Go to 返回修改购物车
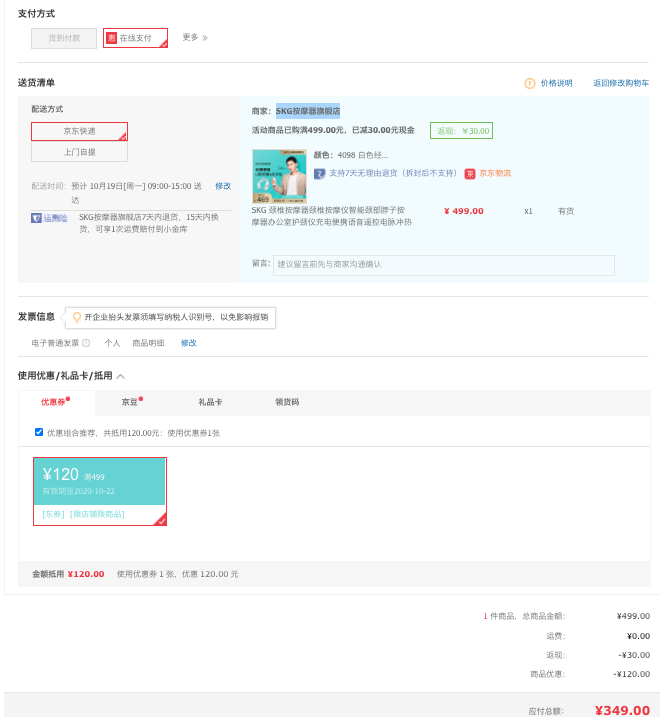The height and width of the screenshot is (717, 660). coord(621,83)
